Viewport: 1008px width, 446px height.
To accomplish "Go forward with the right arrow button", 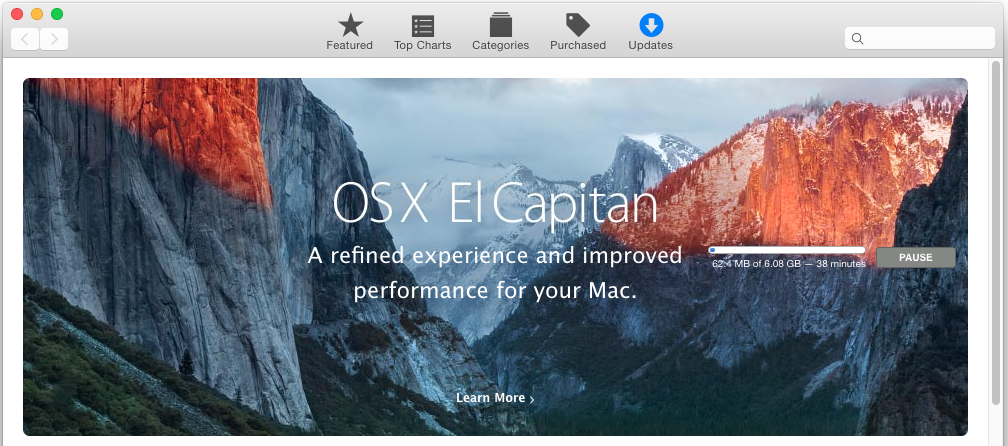I will [x=54, y=39].
